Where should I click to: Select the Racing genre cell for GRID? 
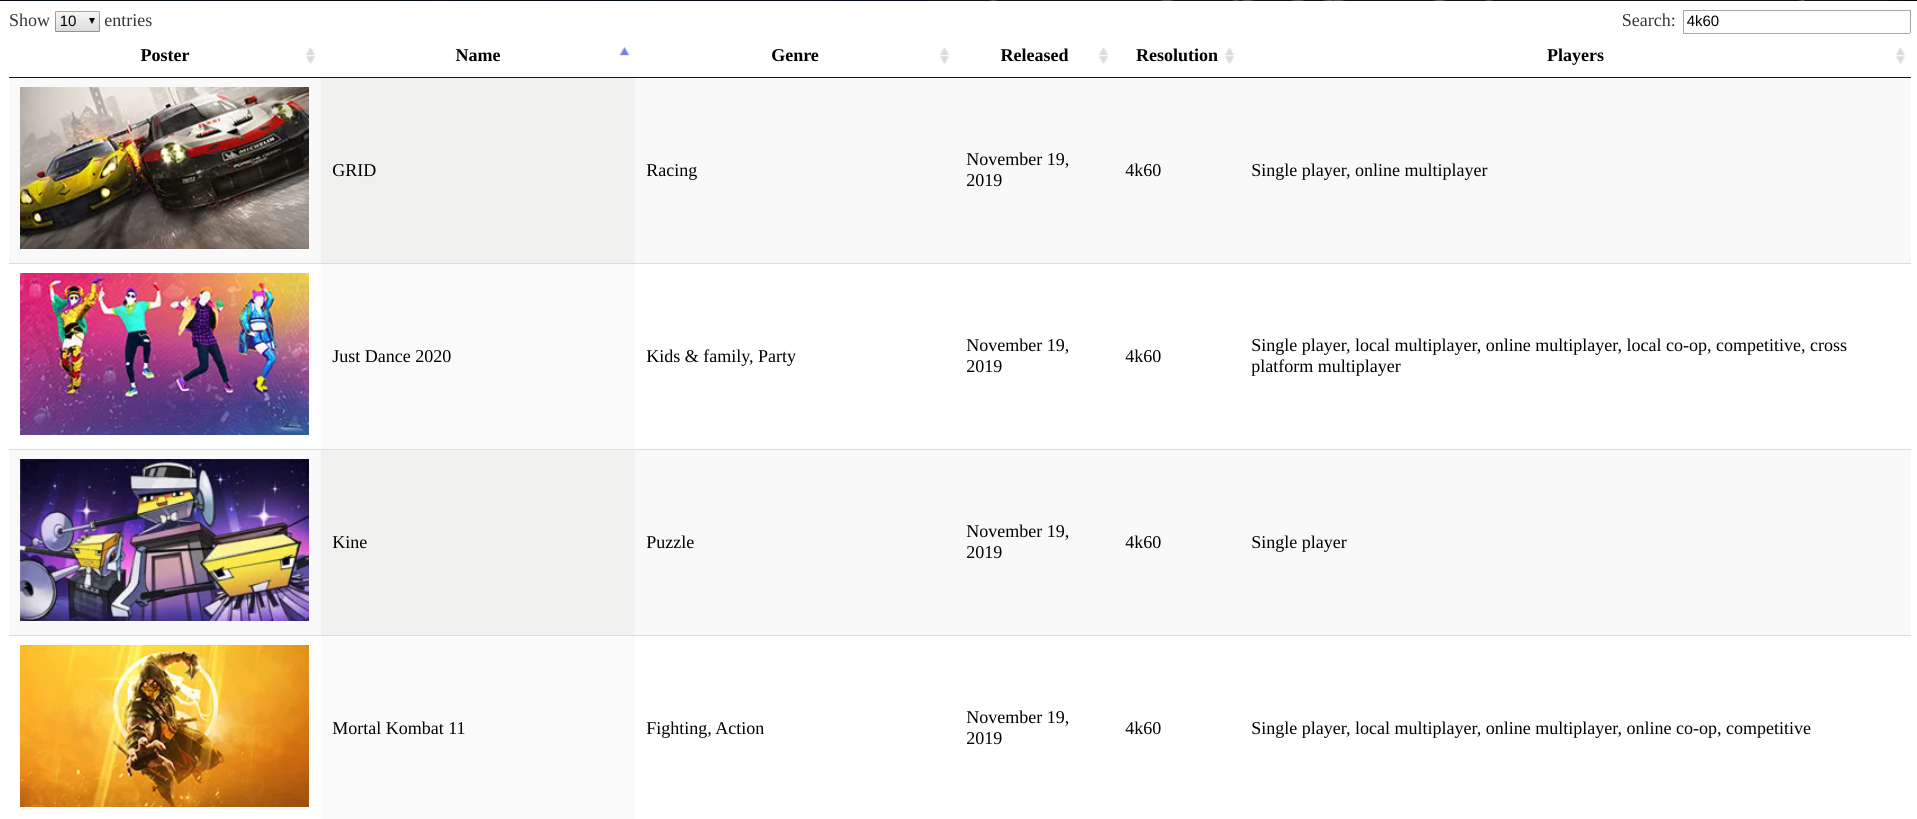pos(671,170)
